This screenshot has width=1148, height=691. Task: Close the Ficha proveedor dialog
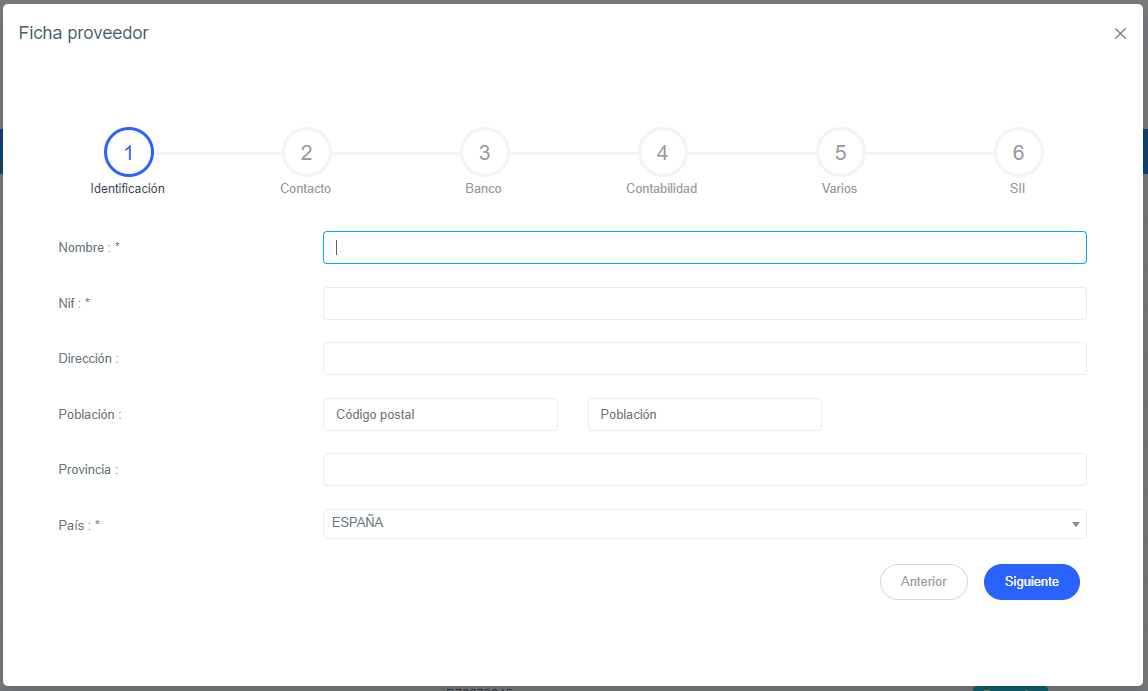pyautogui.click(x=1120, y=34)
